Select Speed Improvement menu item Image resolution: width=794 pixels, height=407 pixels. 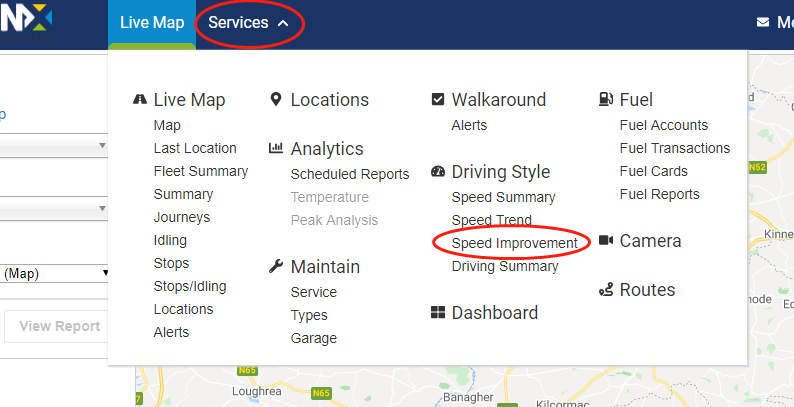(x=514, y=243)
